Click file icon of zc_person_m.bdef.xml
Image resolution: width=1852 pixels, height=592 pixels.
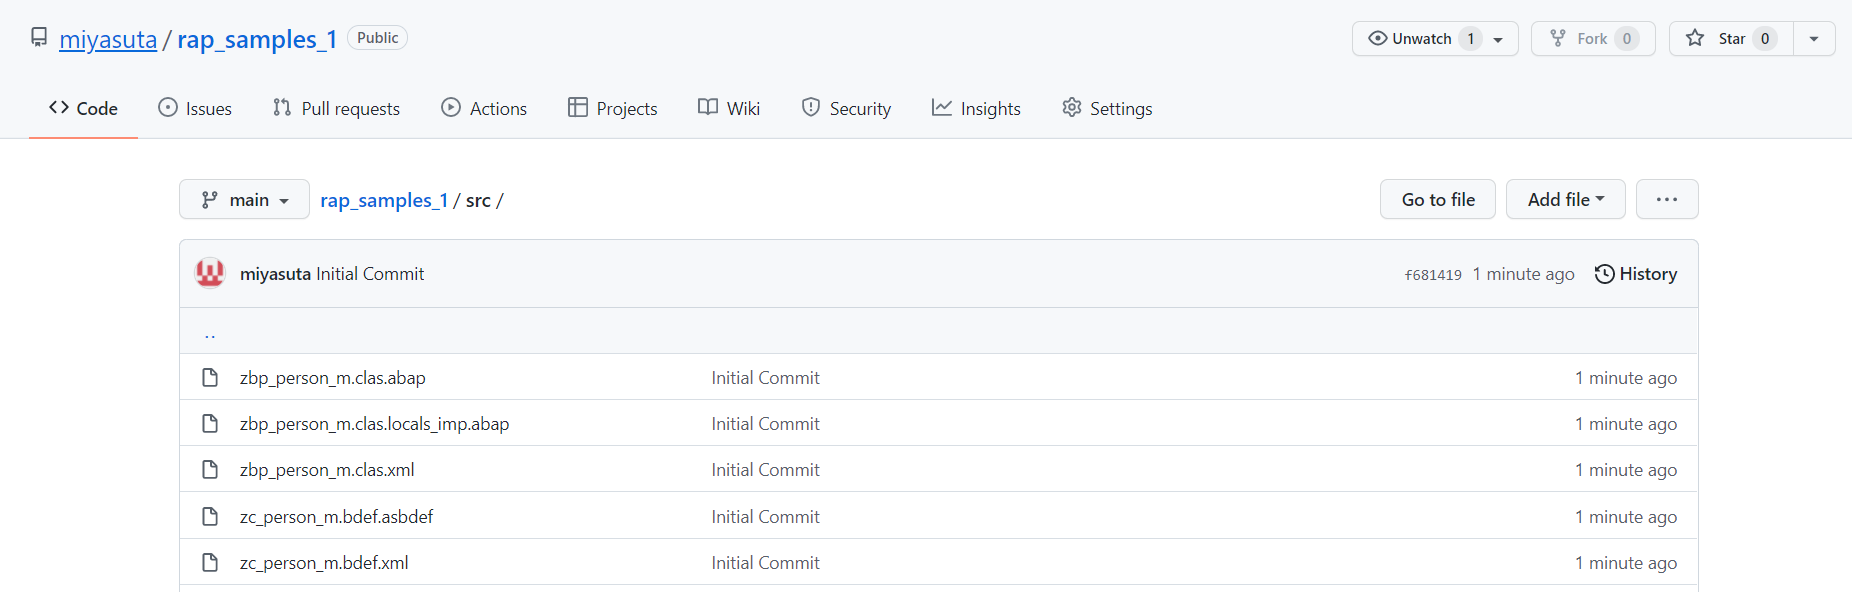pos(210,562)
